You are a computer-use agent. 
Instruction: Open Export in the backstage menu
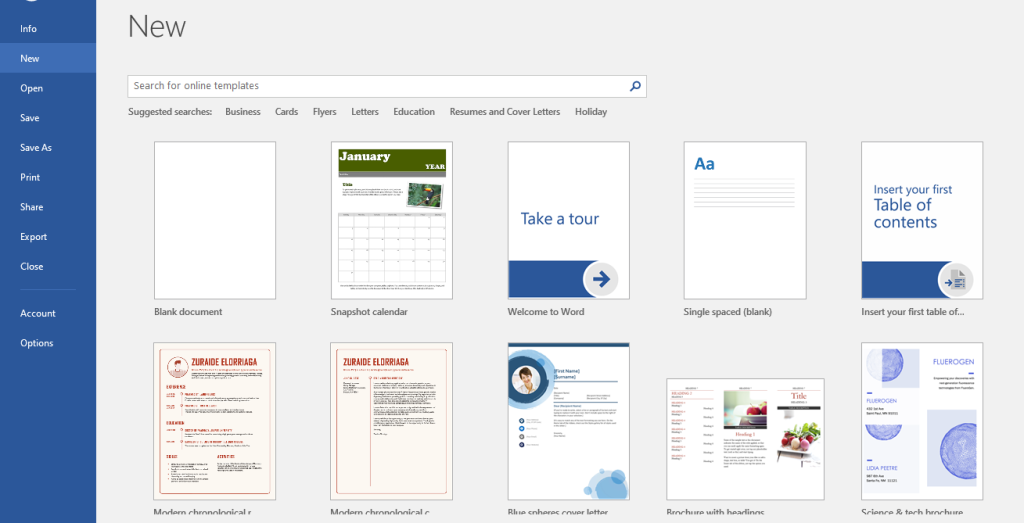[x=34, y=237]
